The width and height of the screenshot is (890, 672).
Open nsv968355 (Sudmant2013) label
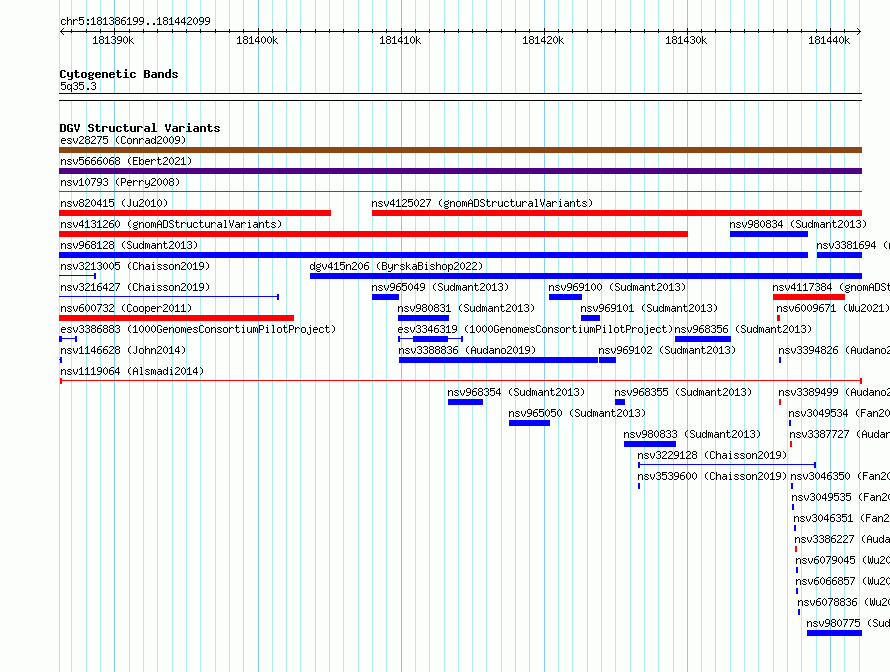[x=683, y=392]
